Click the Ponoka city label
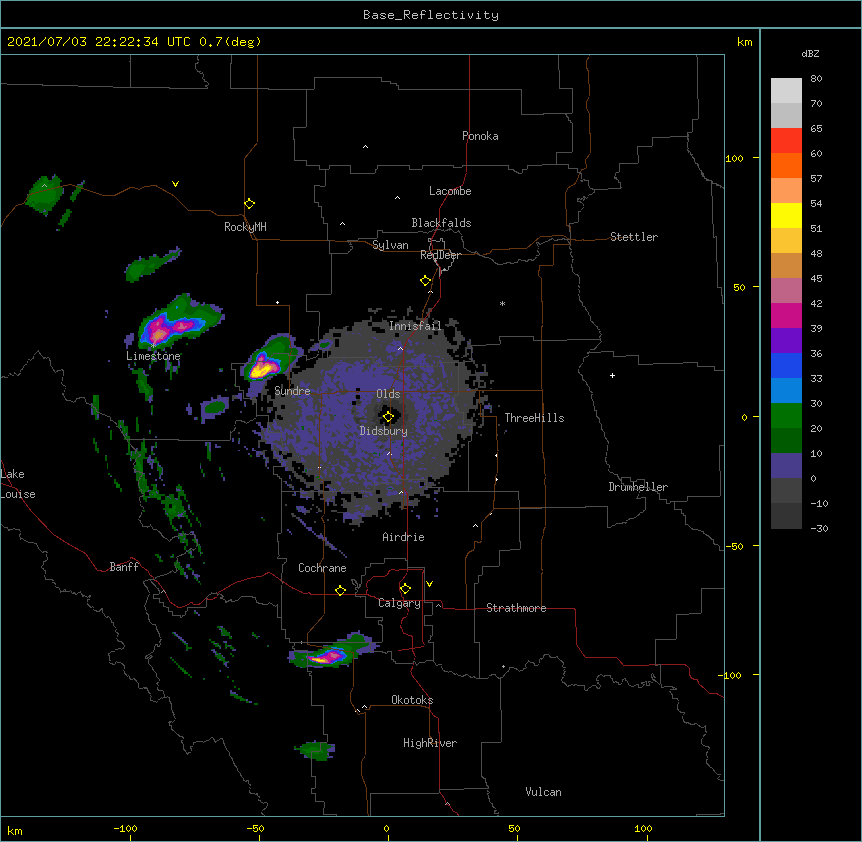Screen dimensions: 862x842 click(x=480, y=136)
